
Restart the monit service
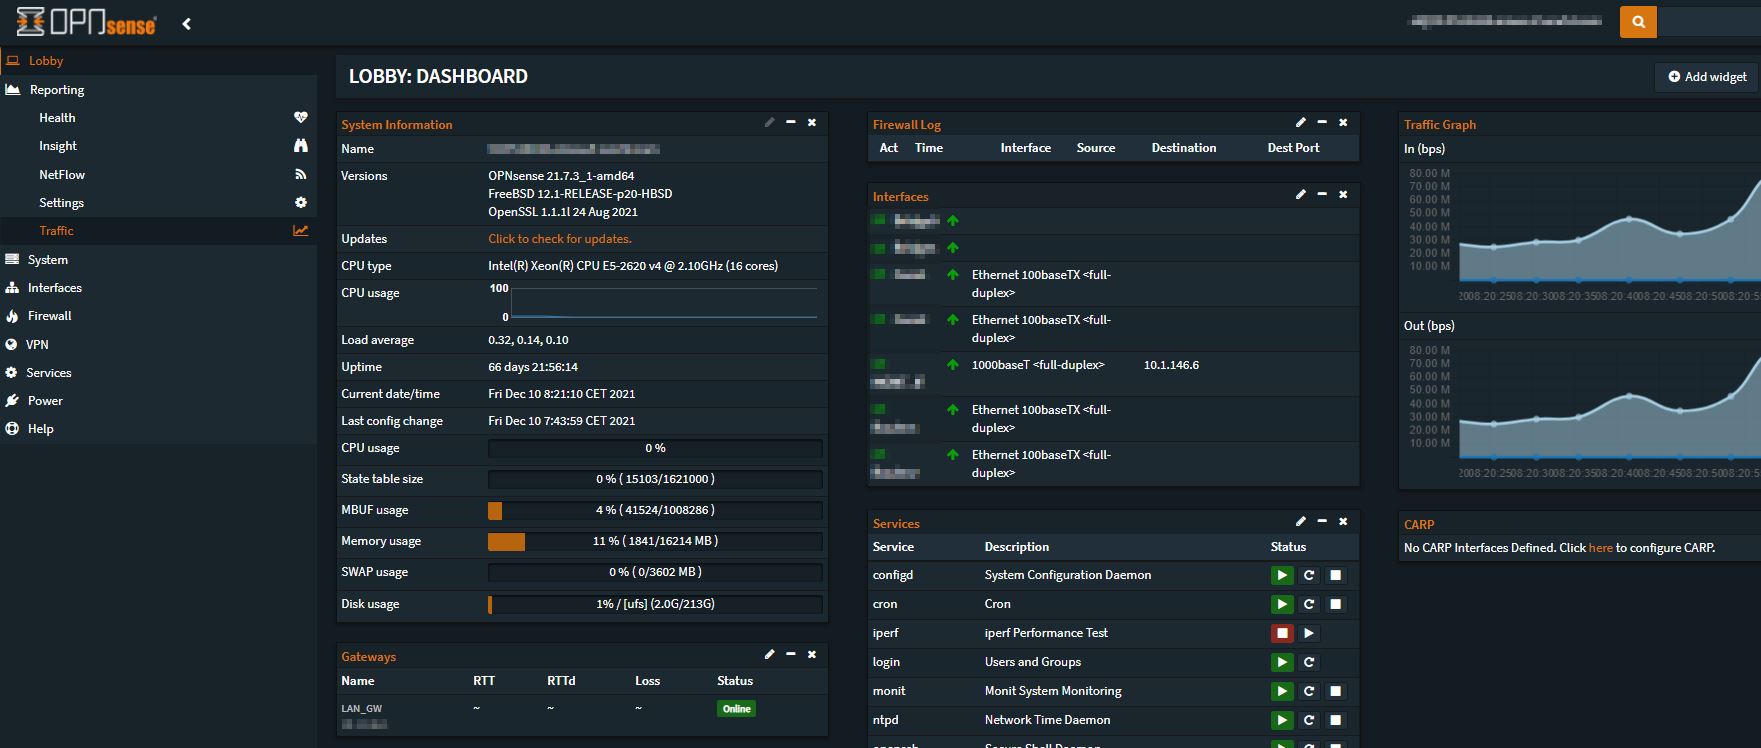click(x=1309, y=691)
